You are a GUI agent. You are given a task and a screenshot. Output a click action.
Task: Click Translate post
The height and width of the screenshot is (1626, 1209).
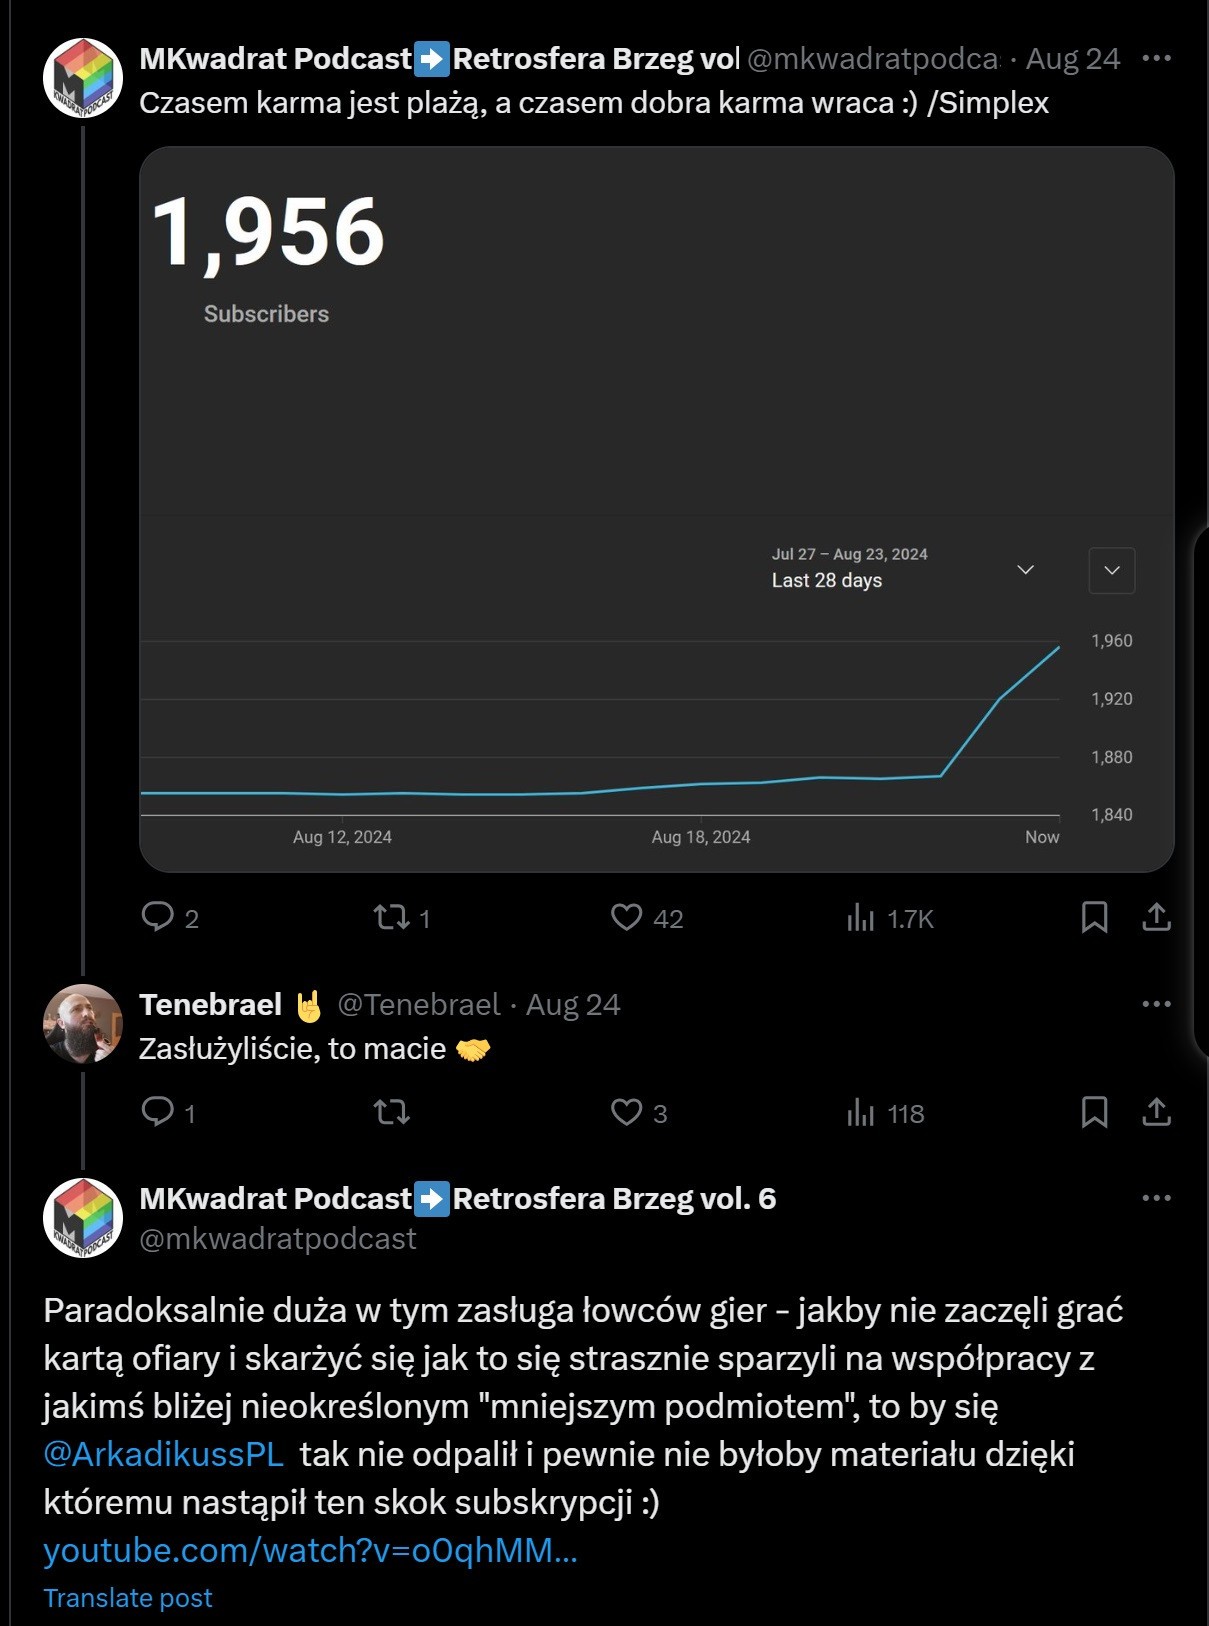click(128, 1598)
